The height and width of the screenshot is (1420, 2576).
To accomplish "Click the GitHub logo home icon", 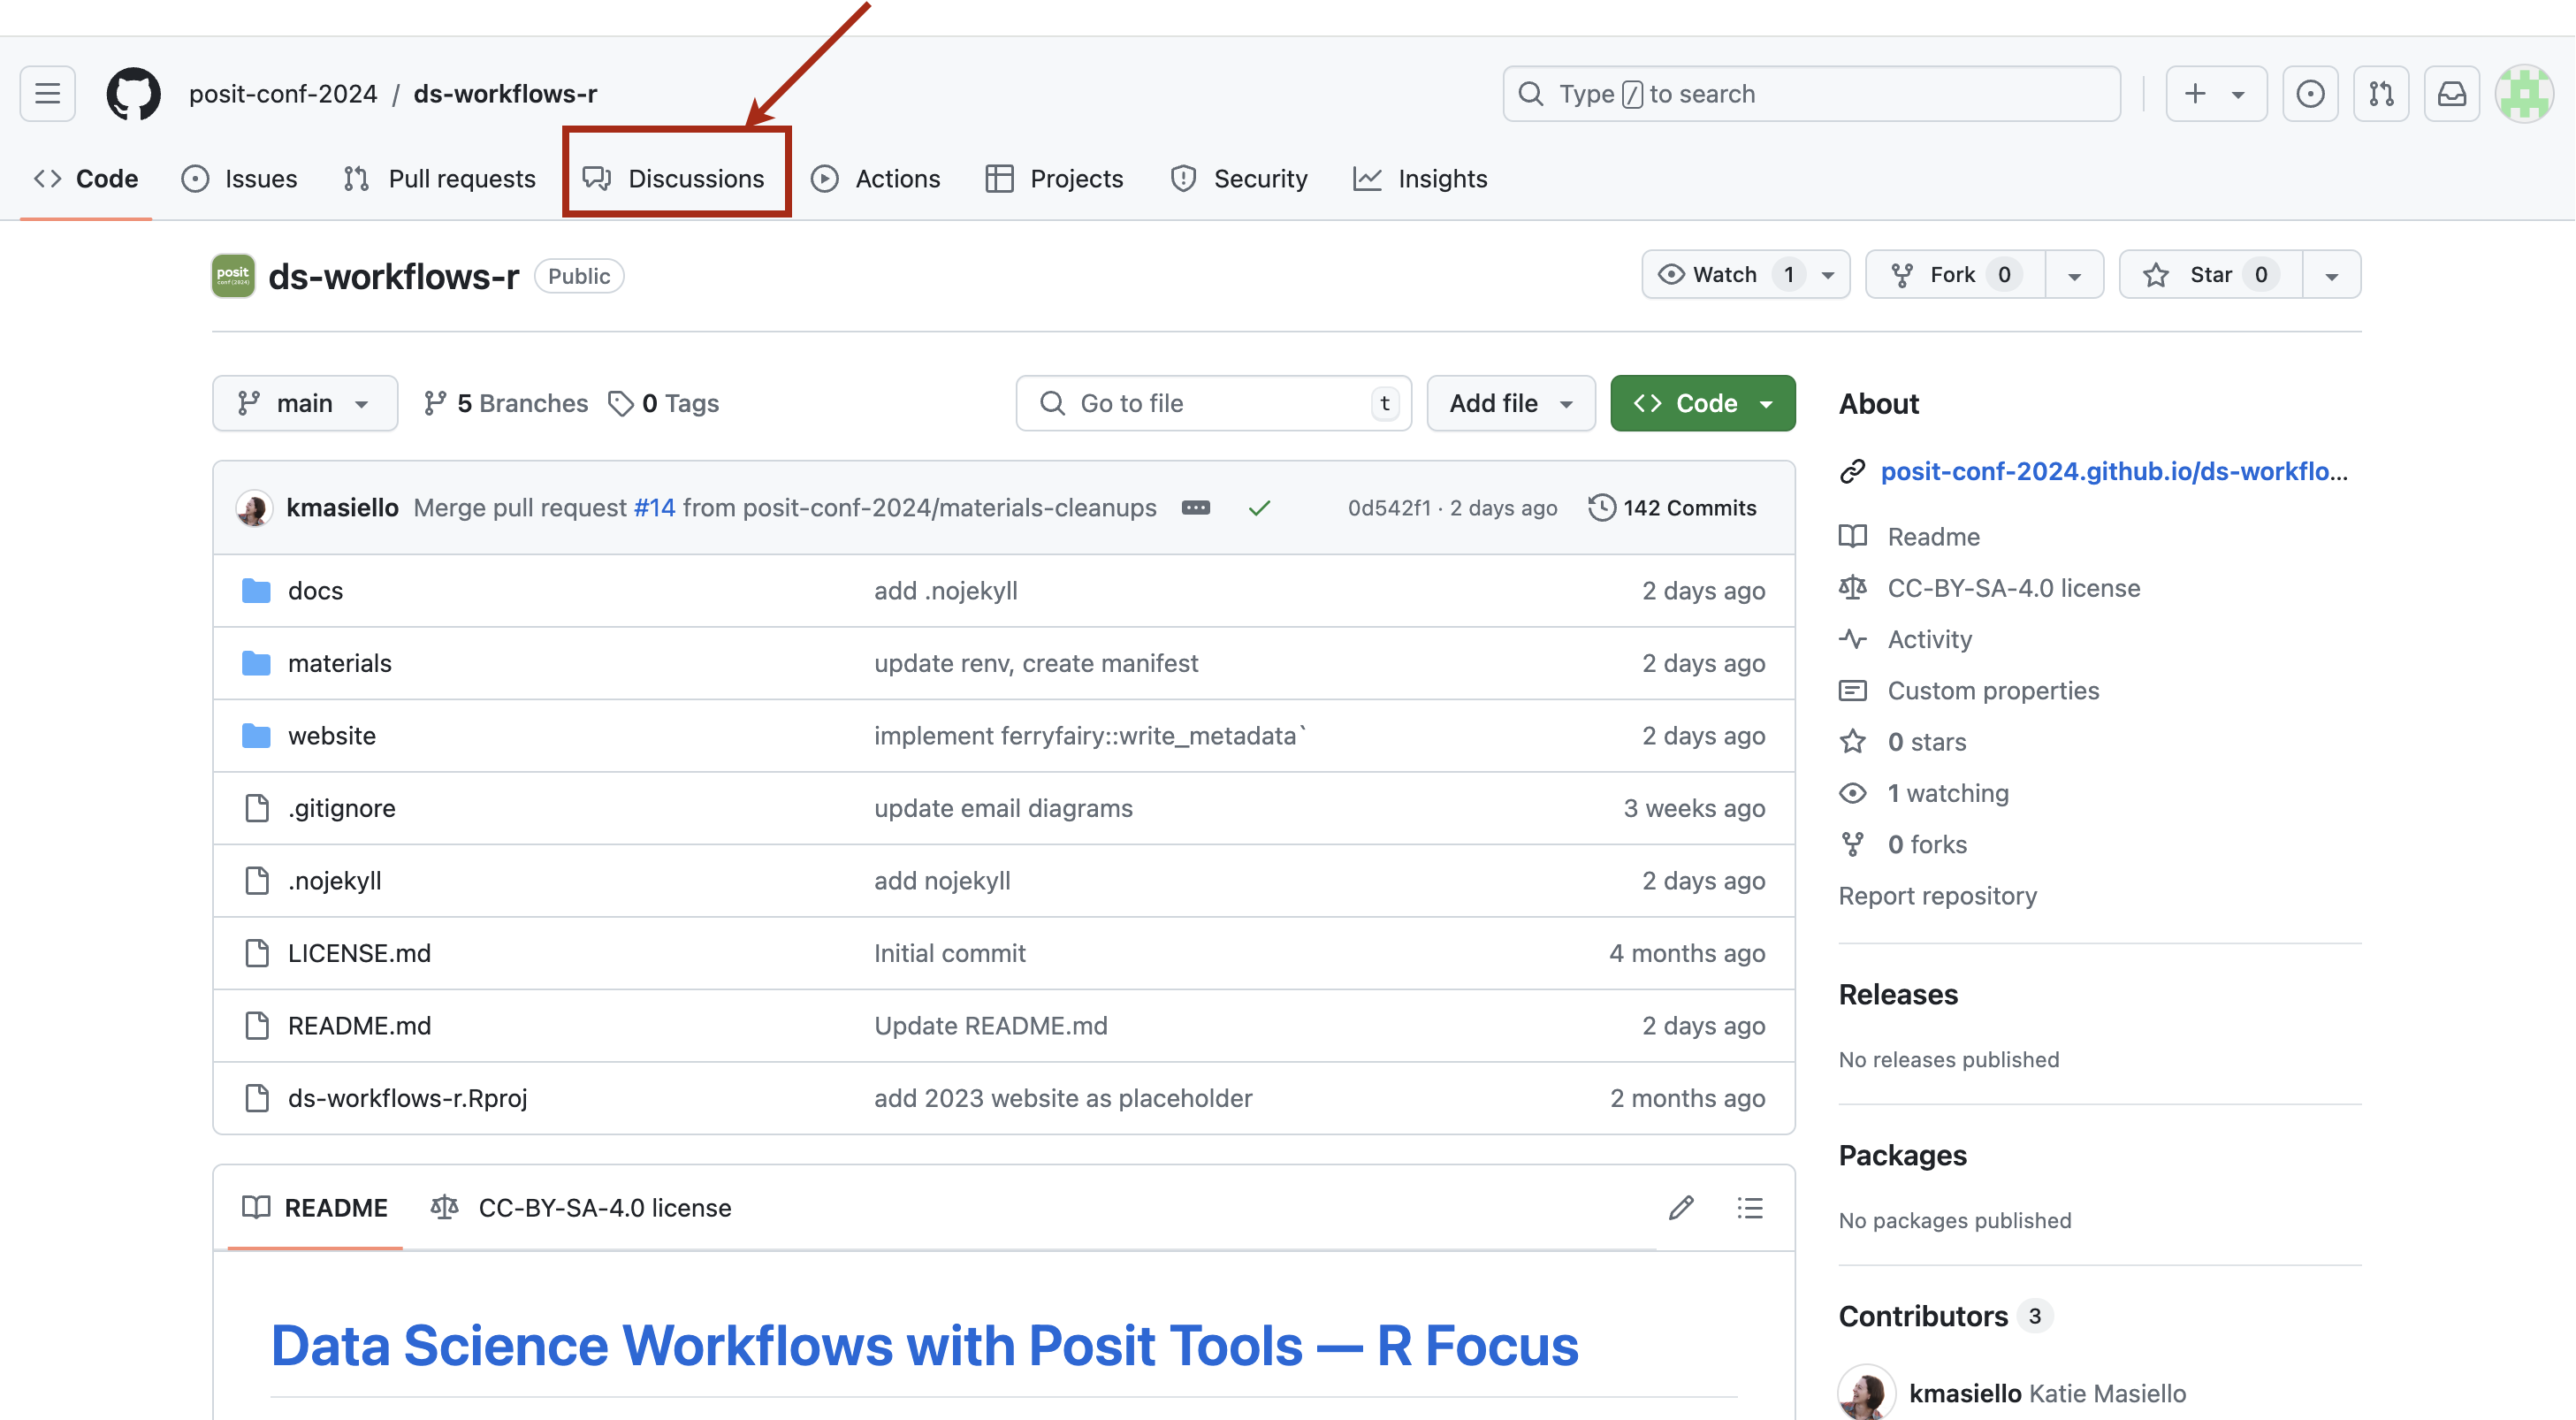I will pyautogui.click(x=133, y=94).
